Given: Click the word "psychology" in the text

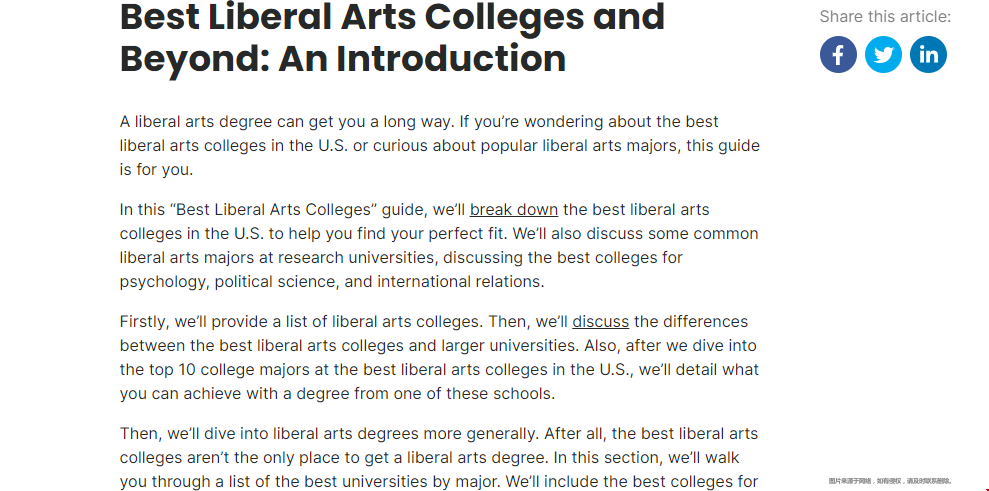Looking at the screenshot, I should click(x=163, y=282).
